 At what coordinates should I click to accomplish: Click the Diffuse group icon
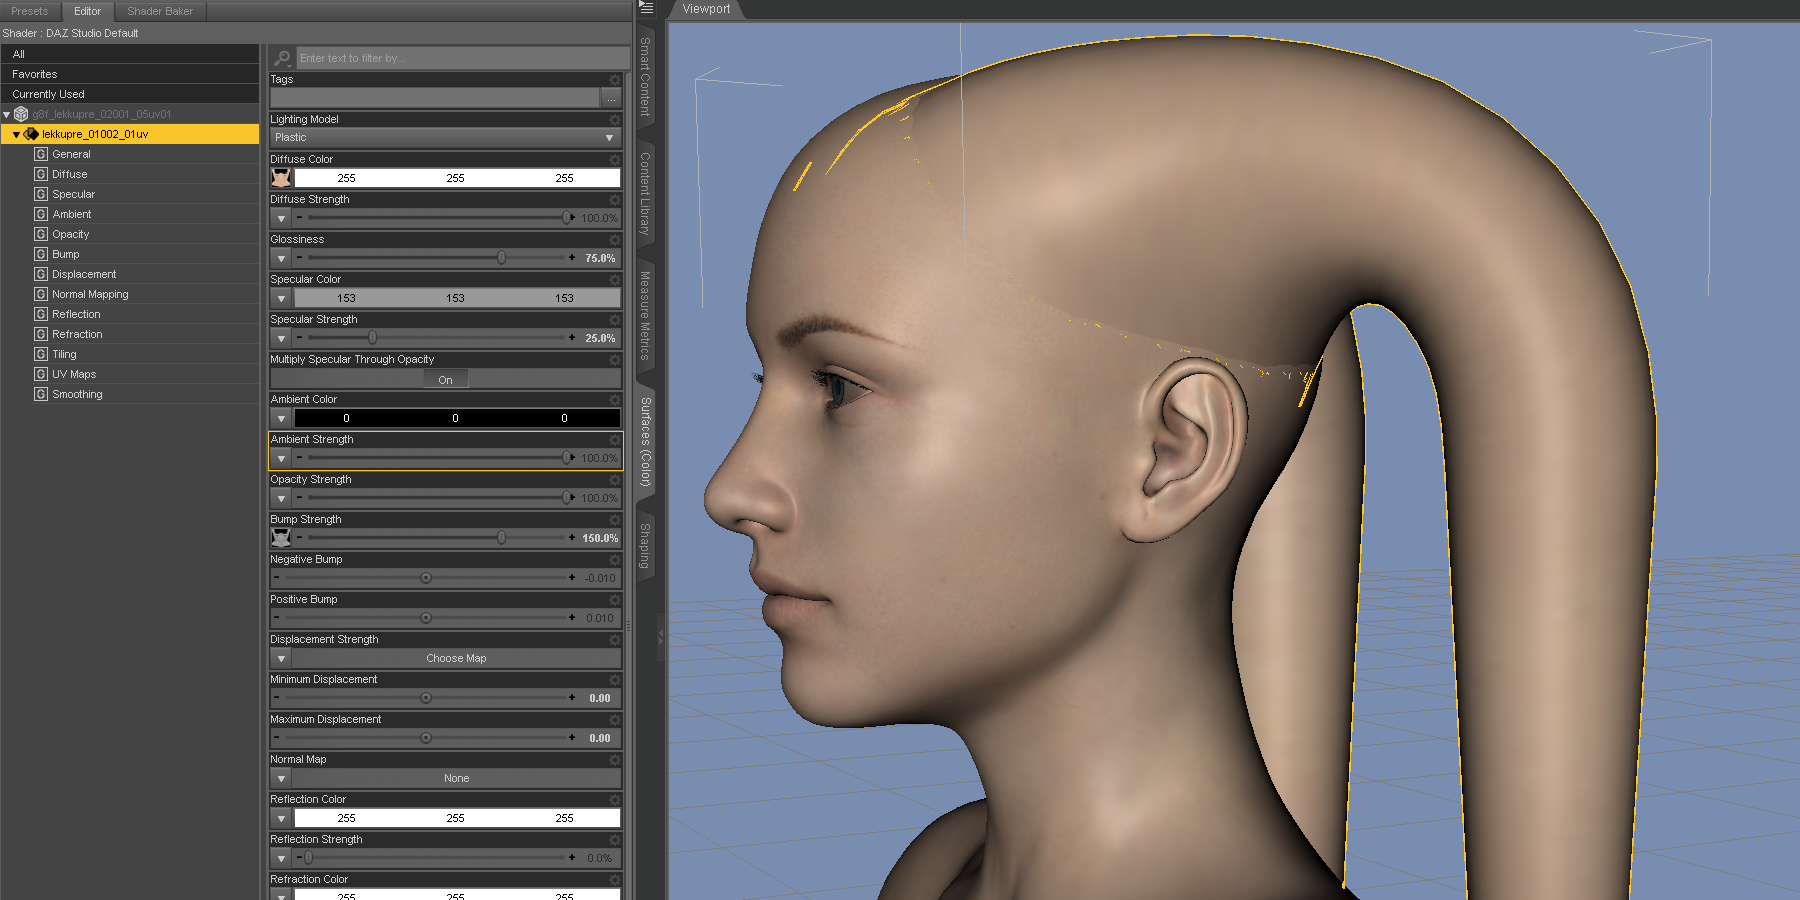click(x=41, y=174)
